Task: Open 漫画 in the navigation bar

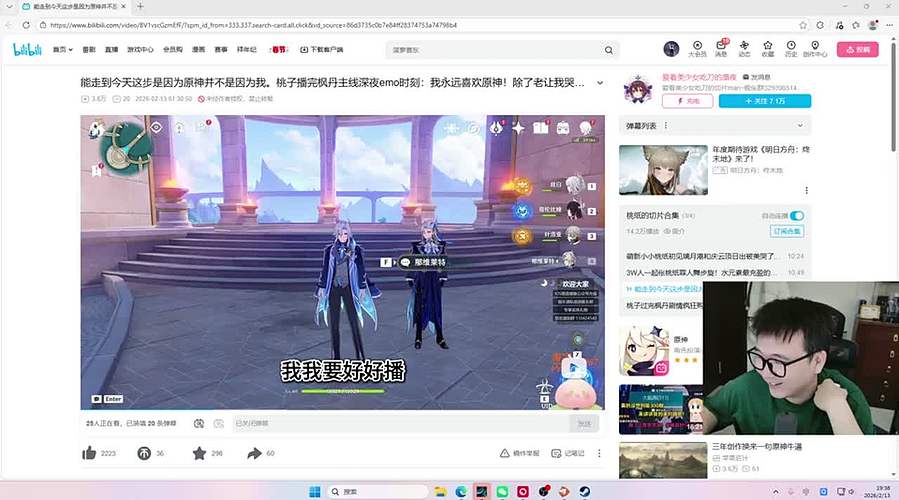Action: point(198,50)
